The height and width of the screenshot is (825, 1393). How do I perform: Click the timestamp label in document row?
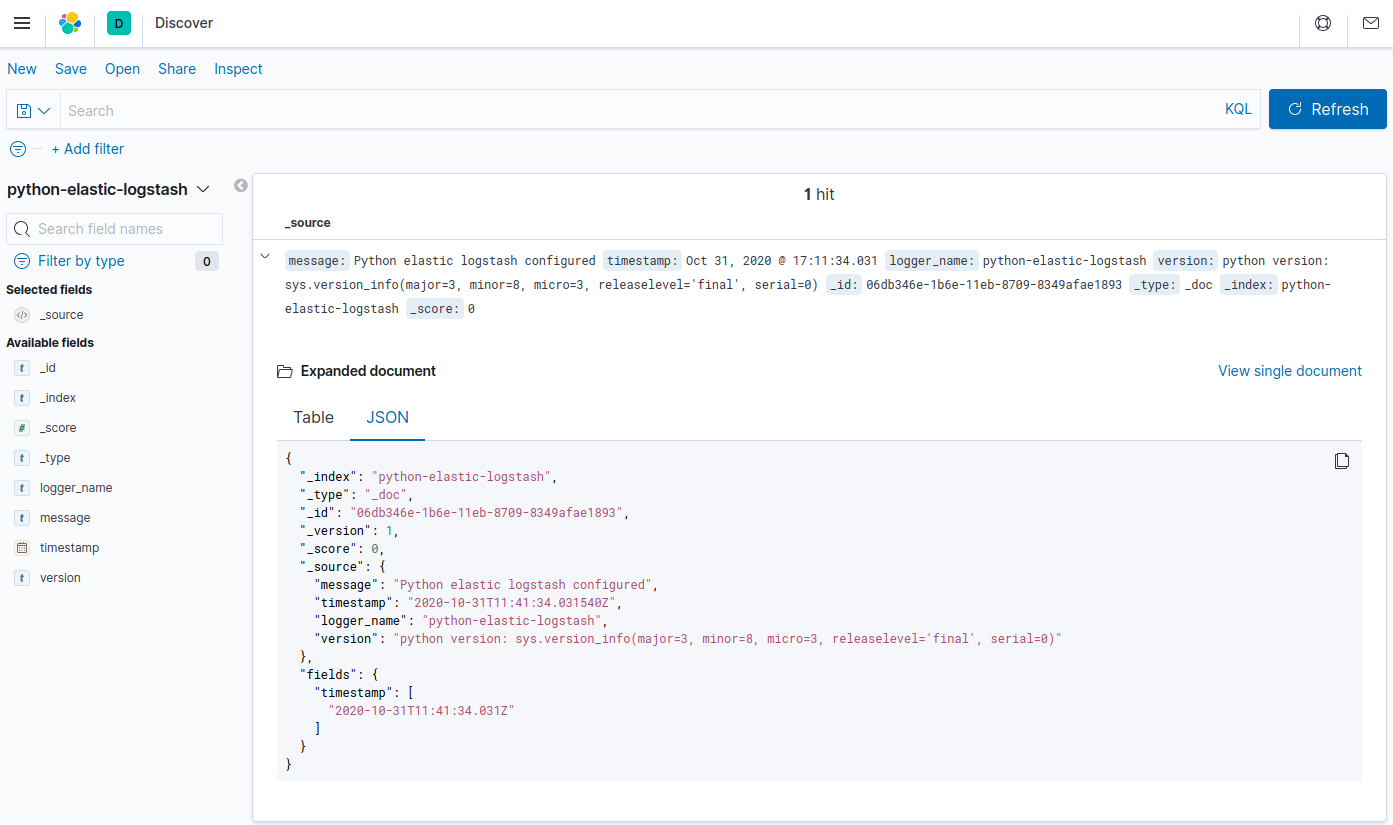pyautogui.click(x=642, y=261)
